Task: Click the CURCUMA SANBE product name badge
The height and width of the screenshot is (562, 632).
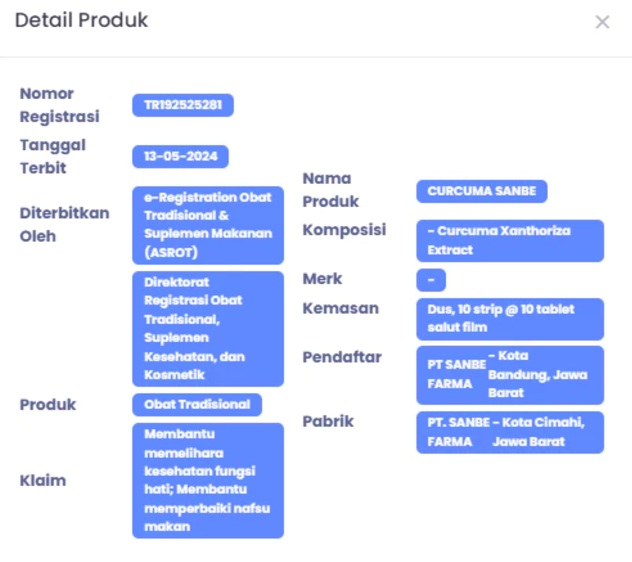Action: point(482,191)
